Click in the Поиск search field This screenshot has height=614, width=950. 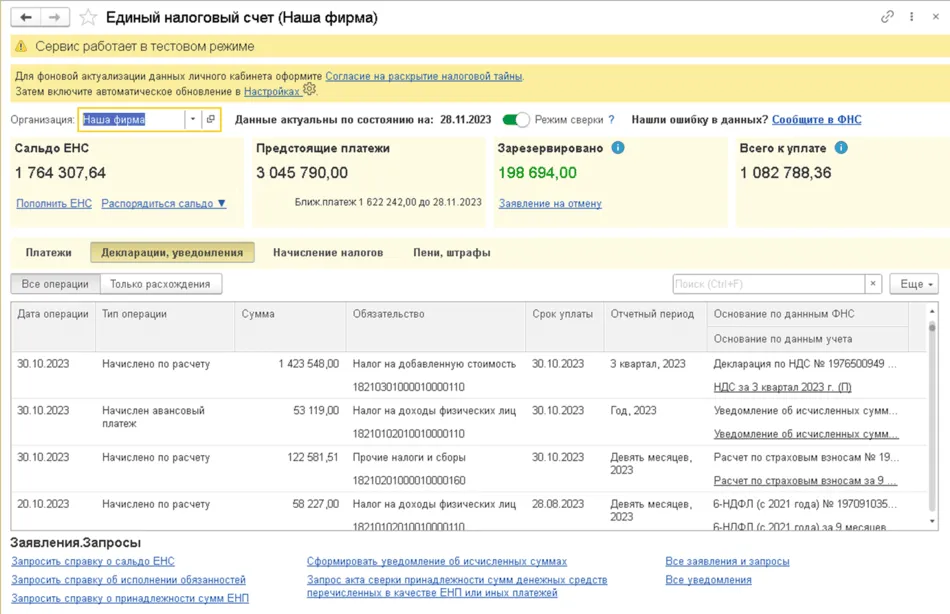click(x=768, y=284)
